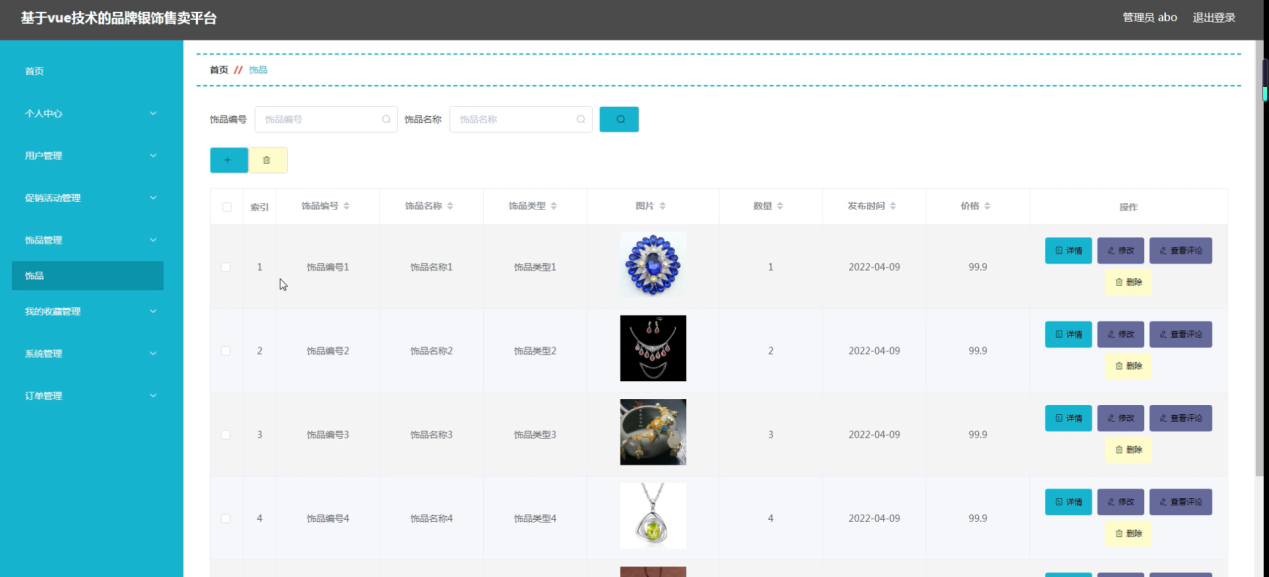Image resolution: width=1269 pixels, height=577 pixels.
Task: Sort by 数量 column arrows
Action: pyautogui.click(x=780, y=206)
